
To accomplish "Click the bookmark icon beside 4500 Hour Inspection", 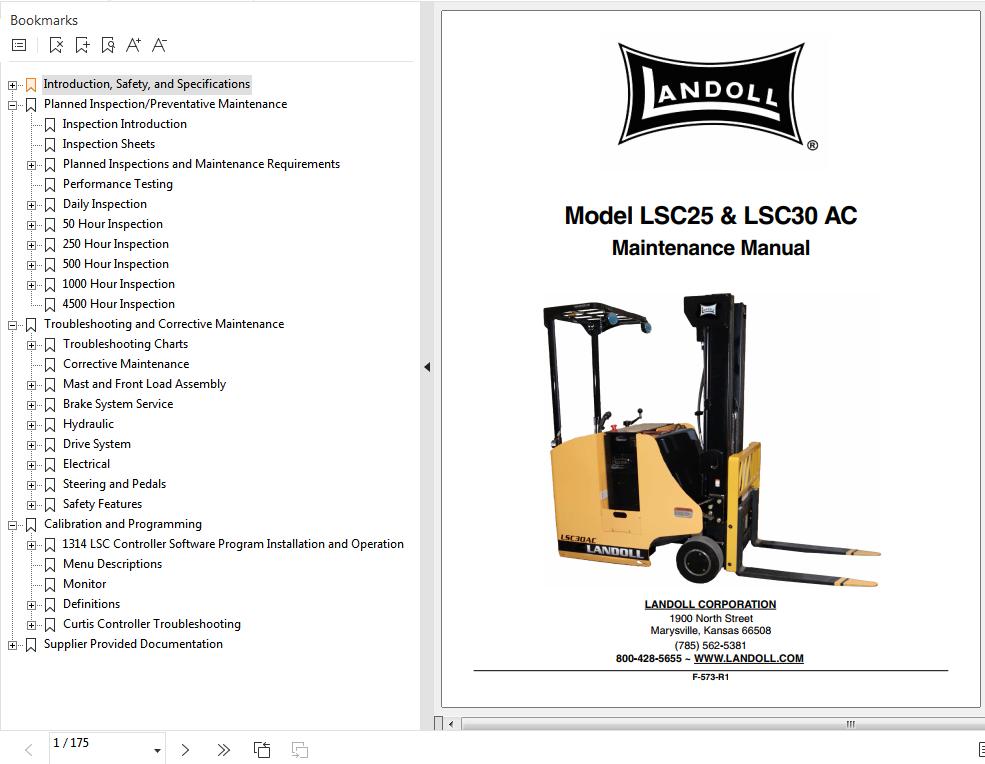I will tap(50, 305).
